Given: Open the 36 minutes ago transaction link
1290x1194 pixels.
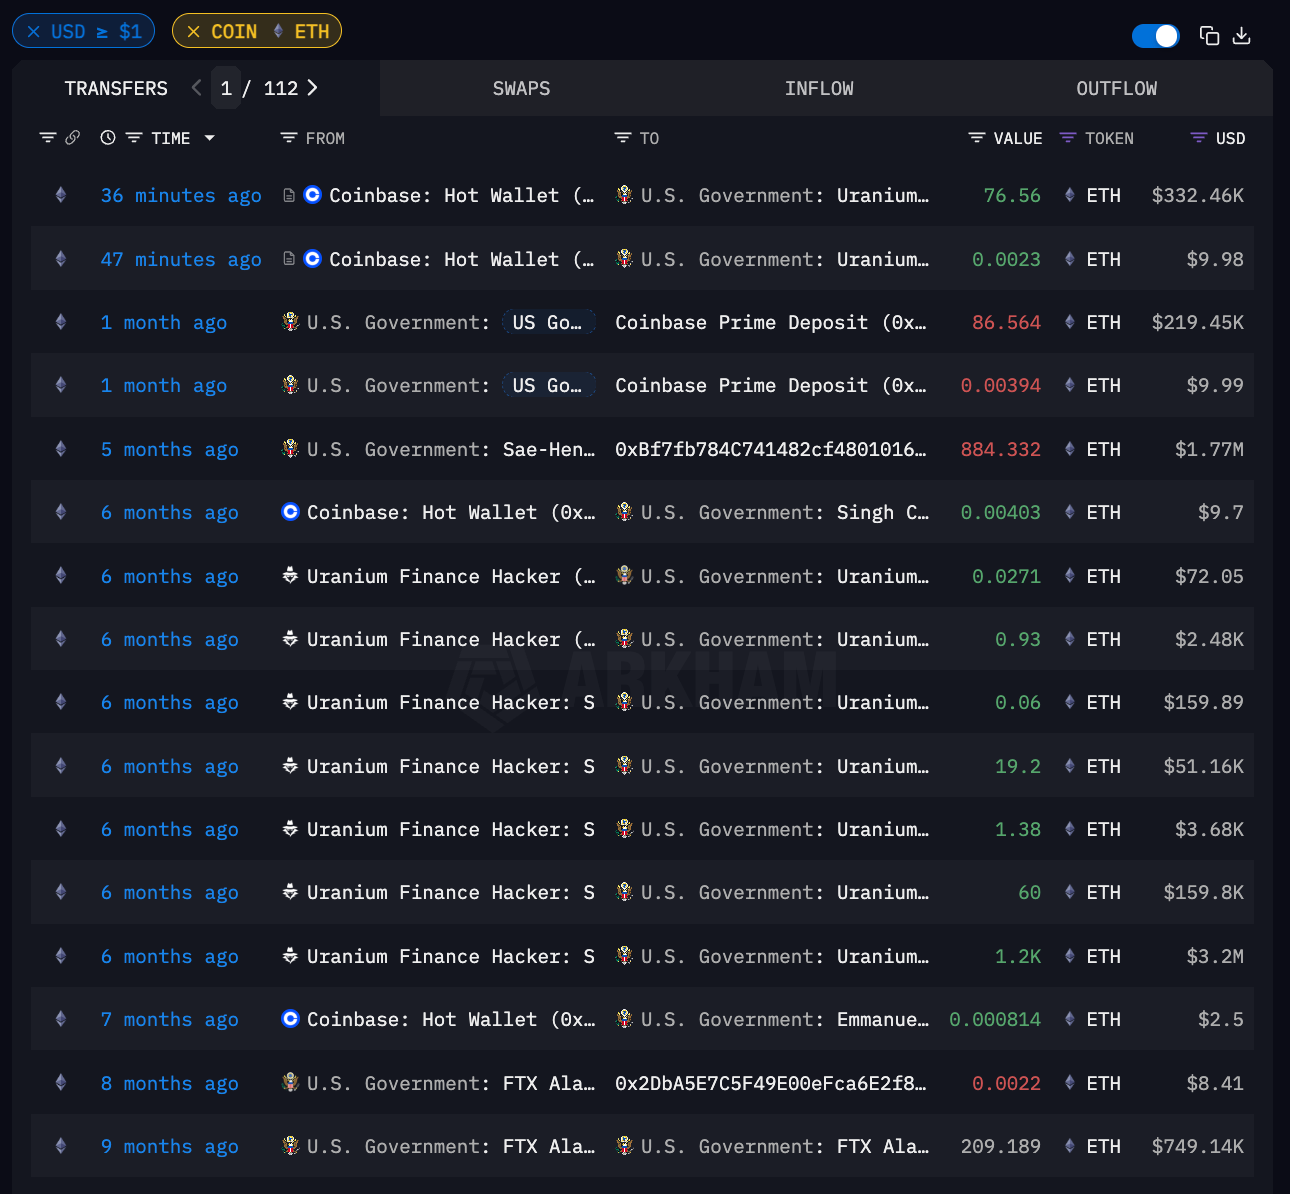Looking at the screenshot, I should click(x=181, y=196).
